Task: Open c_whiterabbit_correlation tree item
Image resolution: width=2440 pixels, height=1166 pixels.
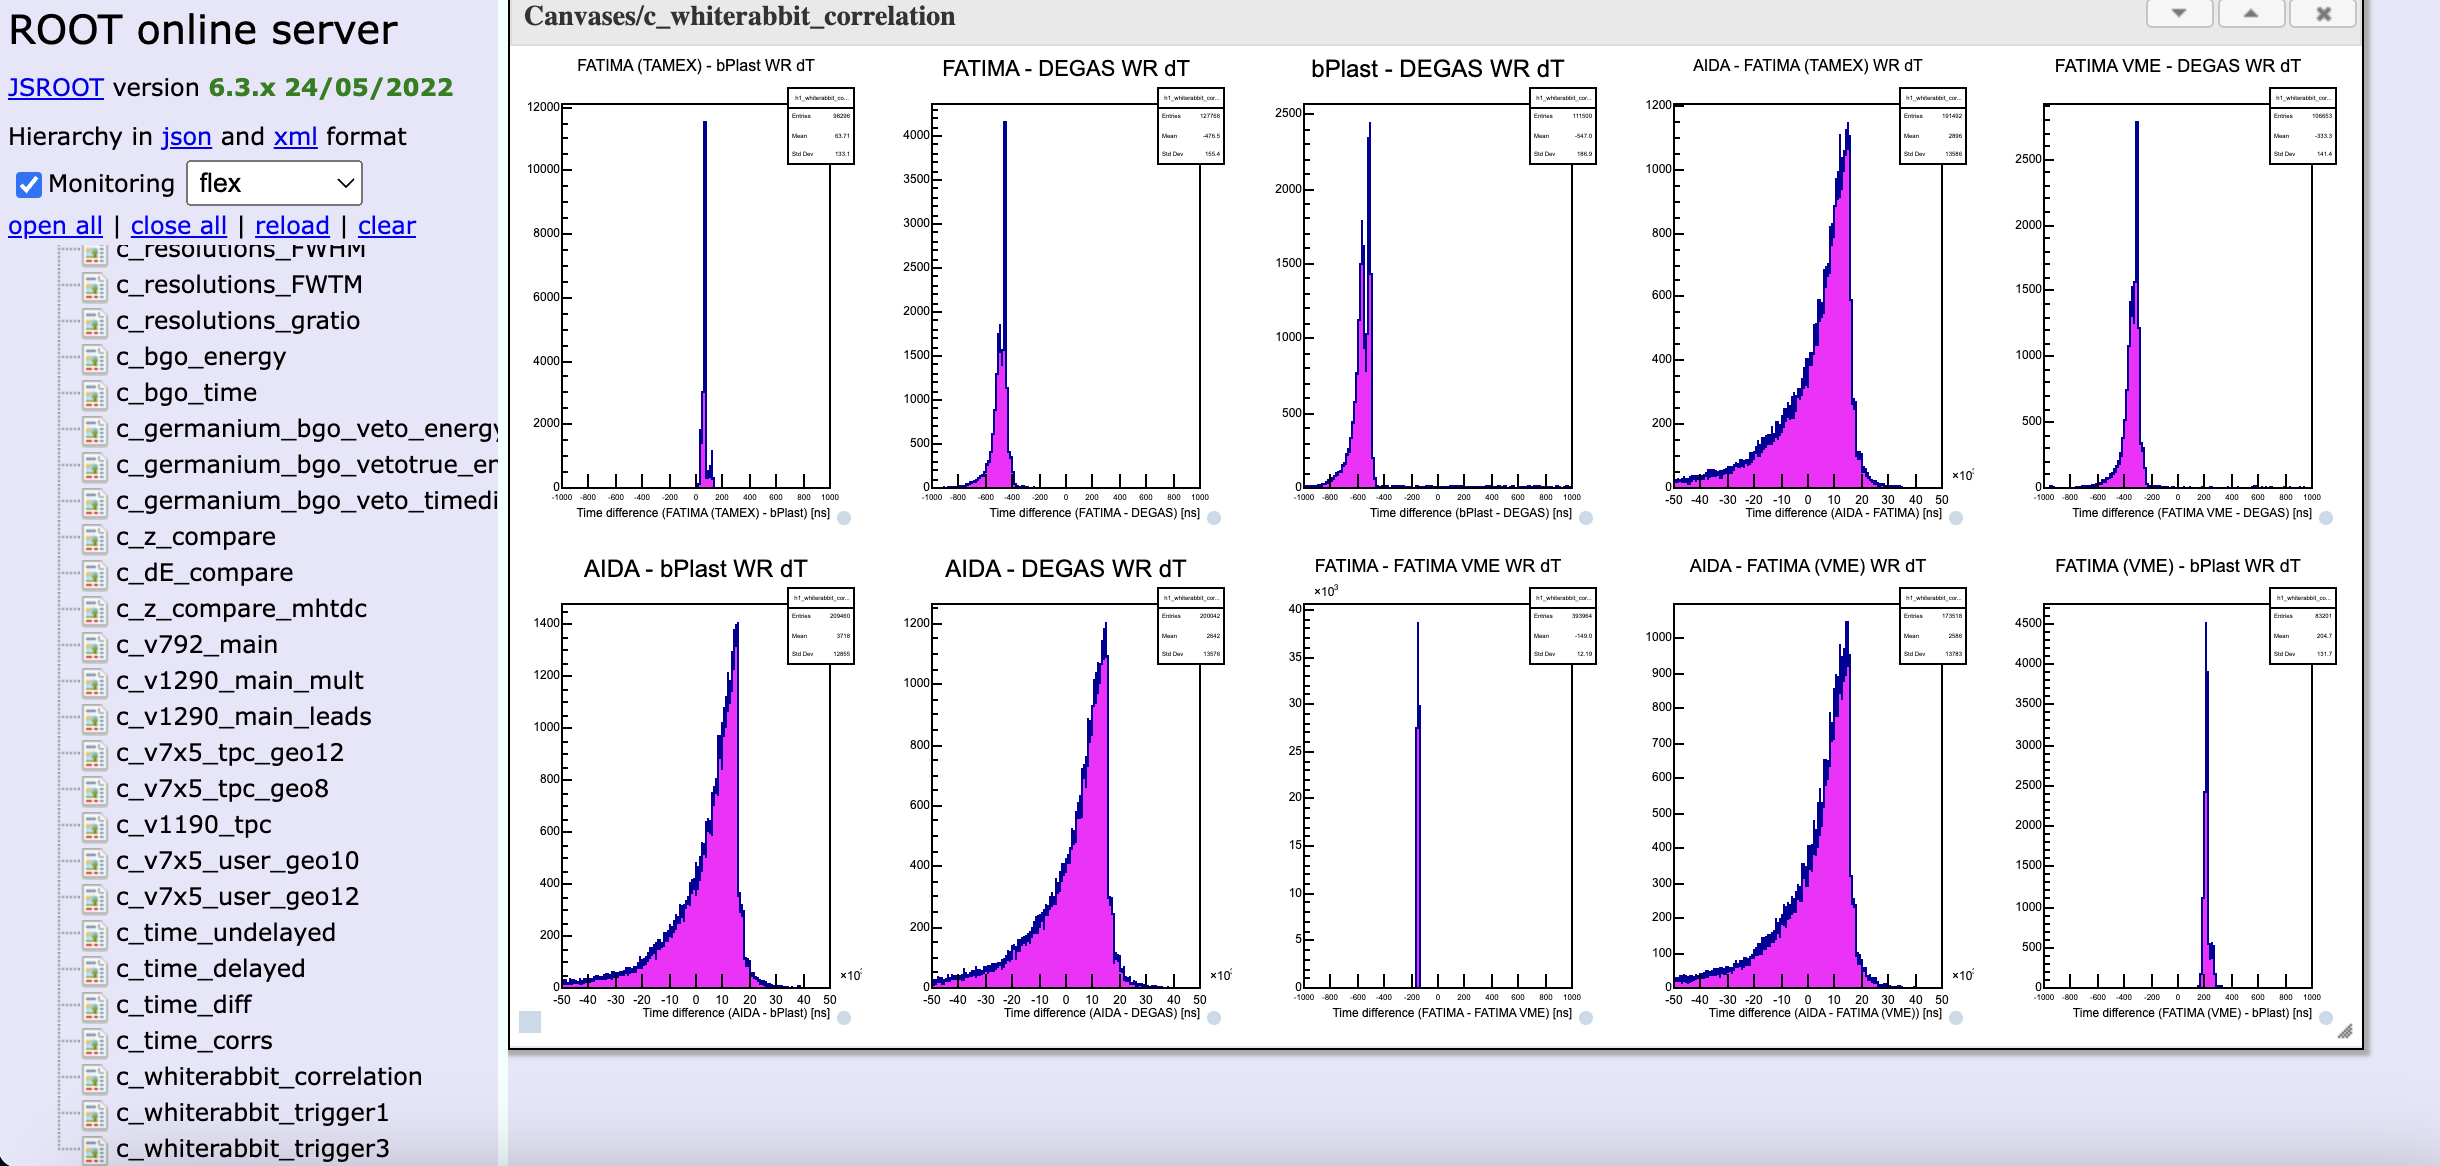Action: [x=268, y=1076]
